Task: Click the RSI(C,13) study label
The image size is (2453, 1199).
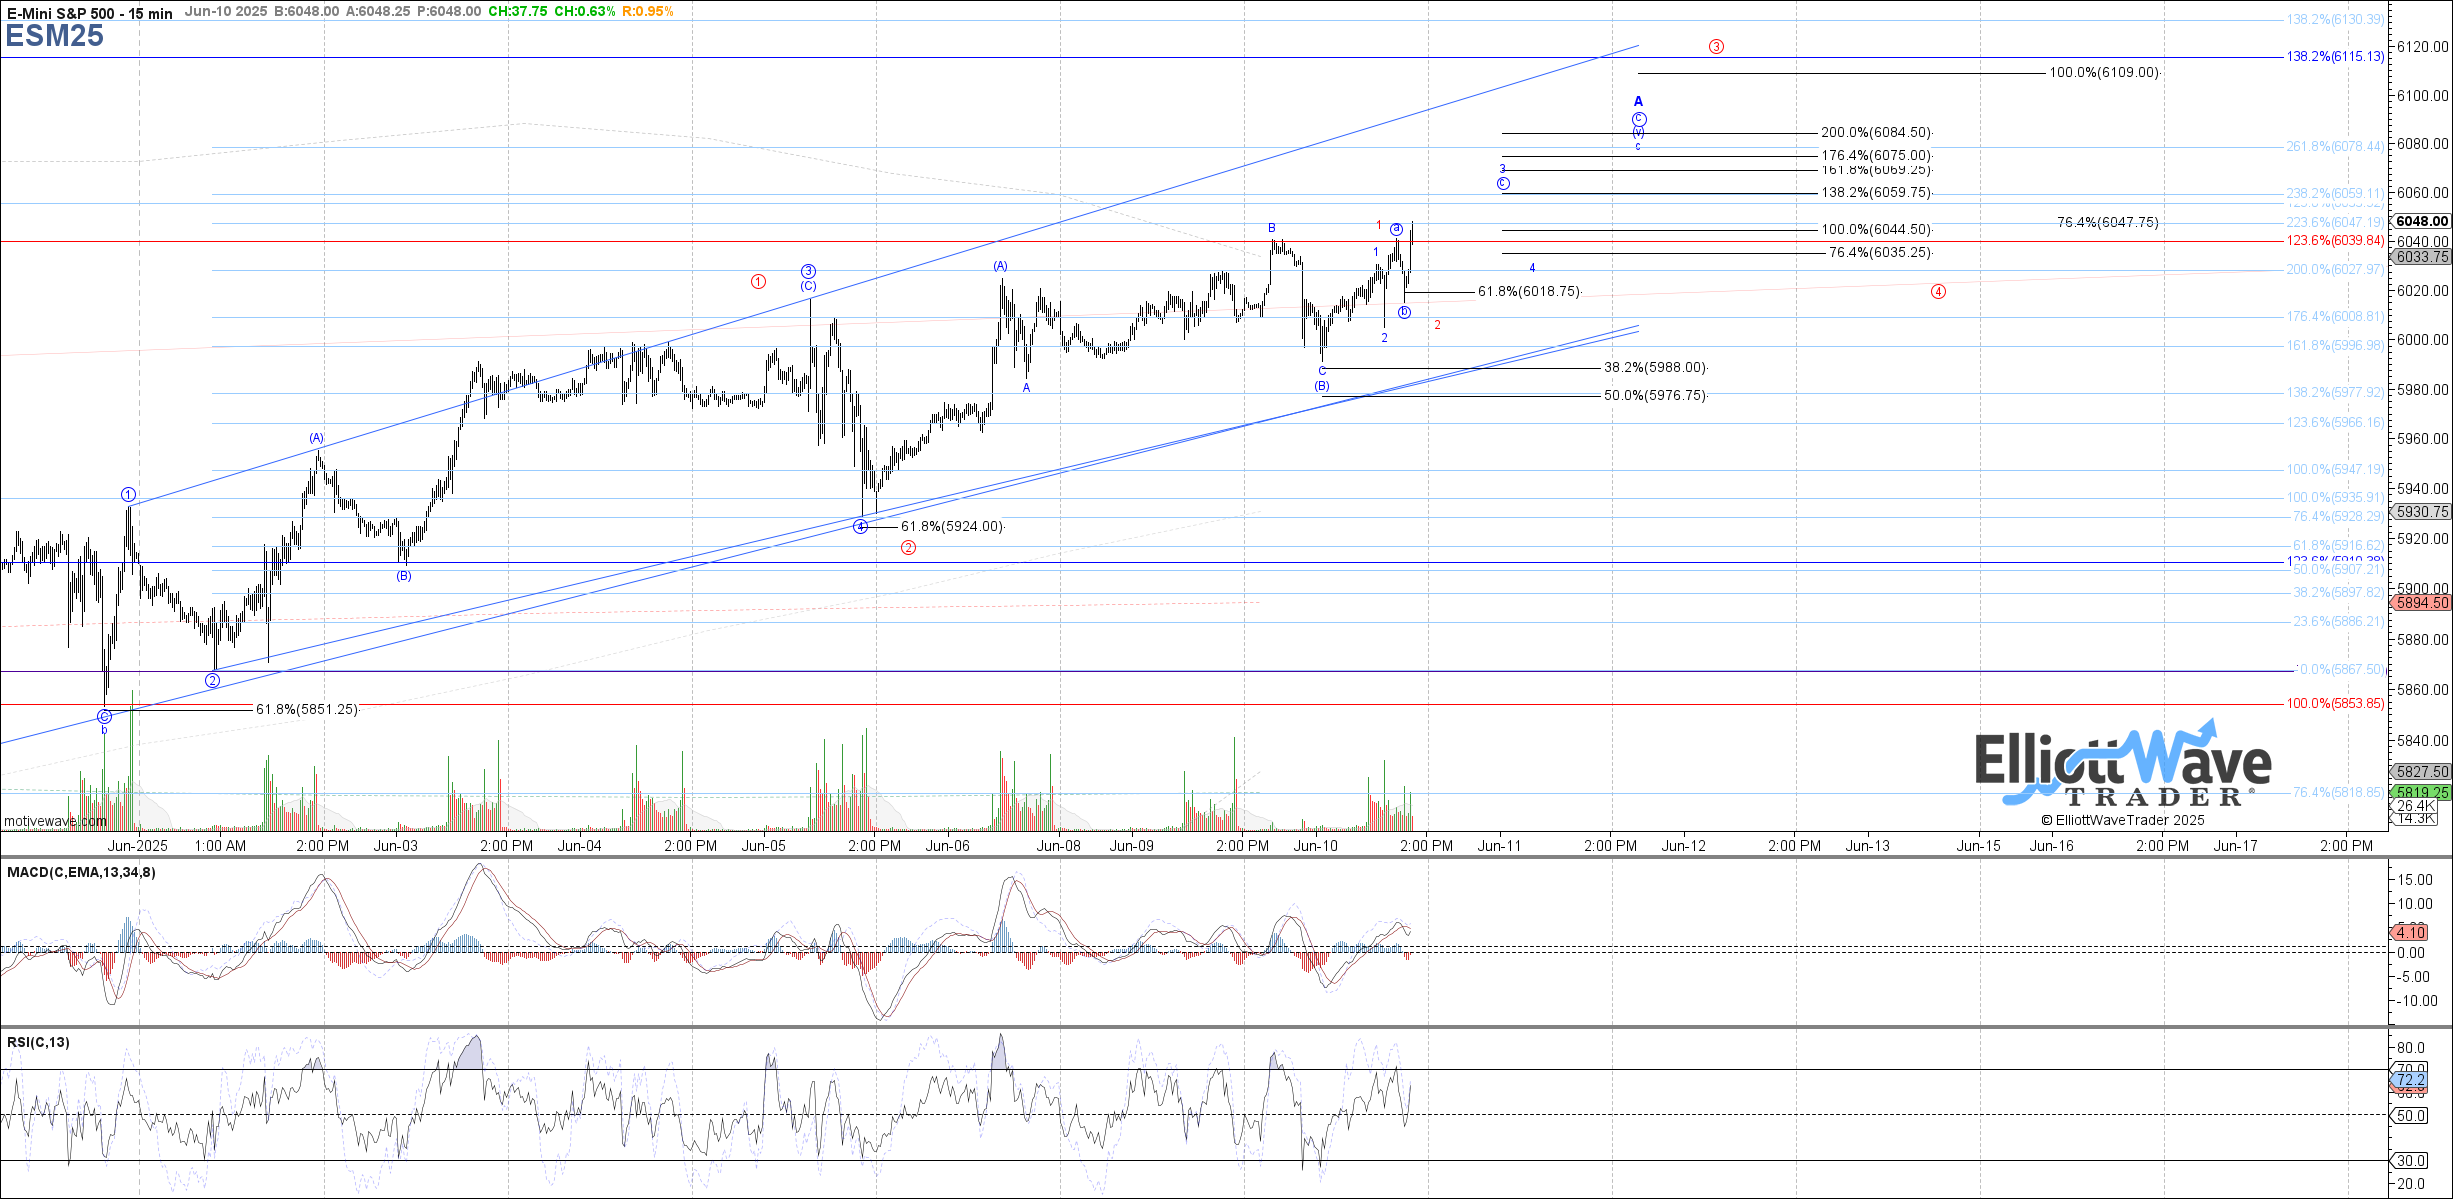Action: tap(38, 1042)
